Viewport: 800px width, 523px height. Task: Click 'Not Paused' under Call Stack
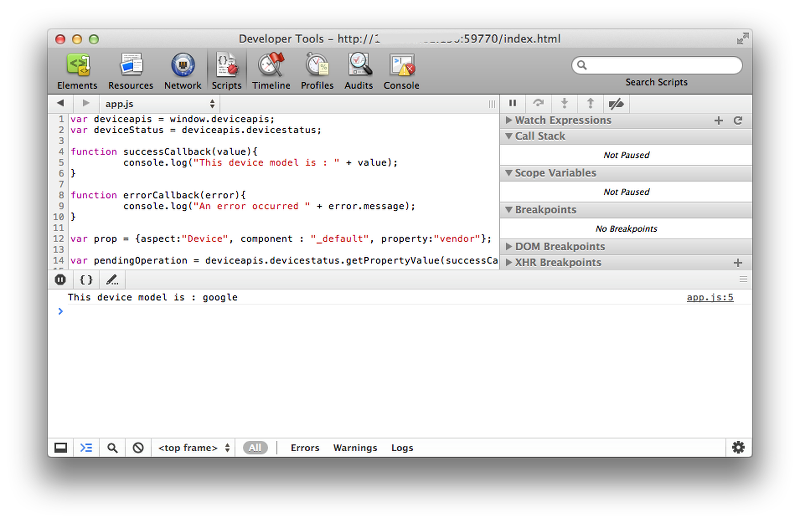tap(627, 155)
